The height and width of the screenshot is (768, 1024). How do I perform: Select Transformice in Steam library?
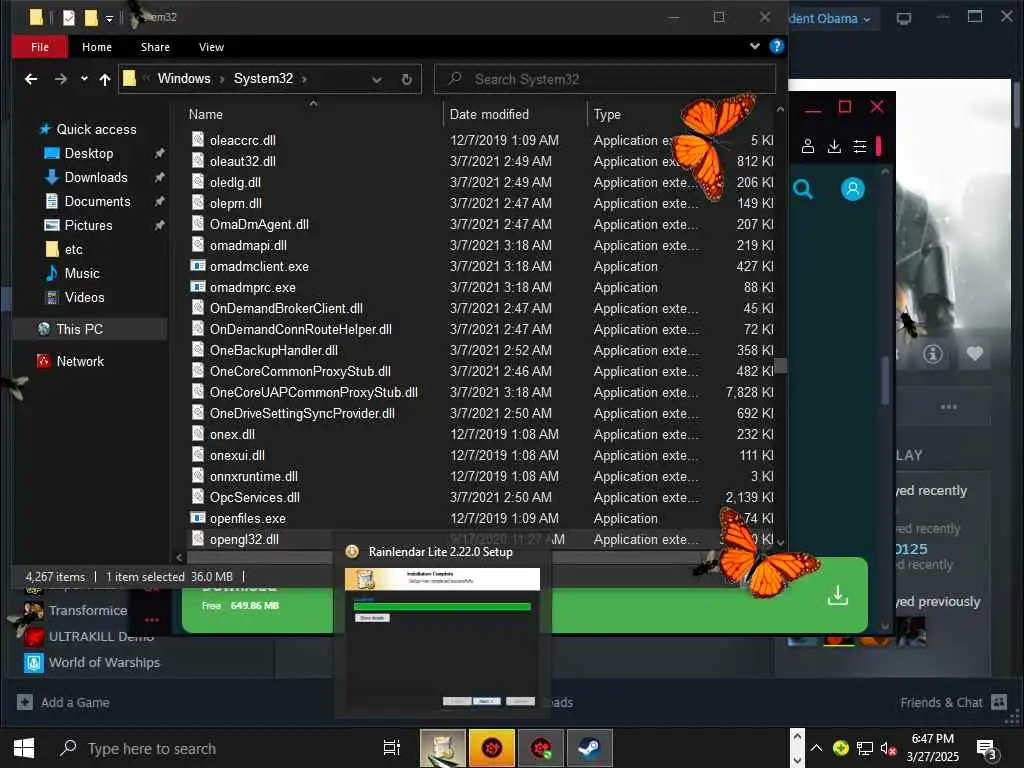click(87, 611)
